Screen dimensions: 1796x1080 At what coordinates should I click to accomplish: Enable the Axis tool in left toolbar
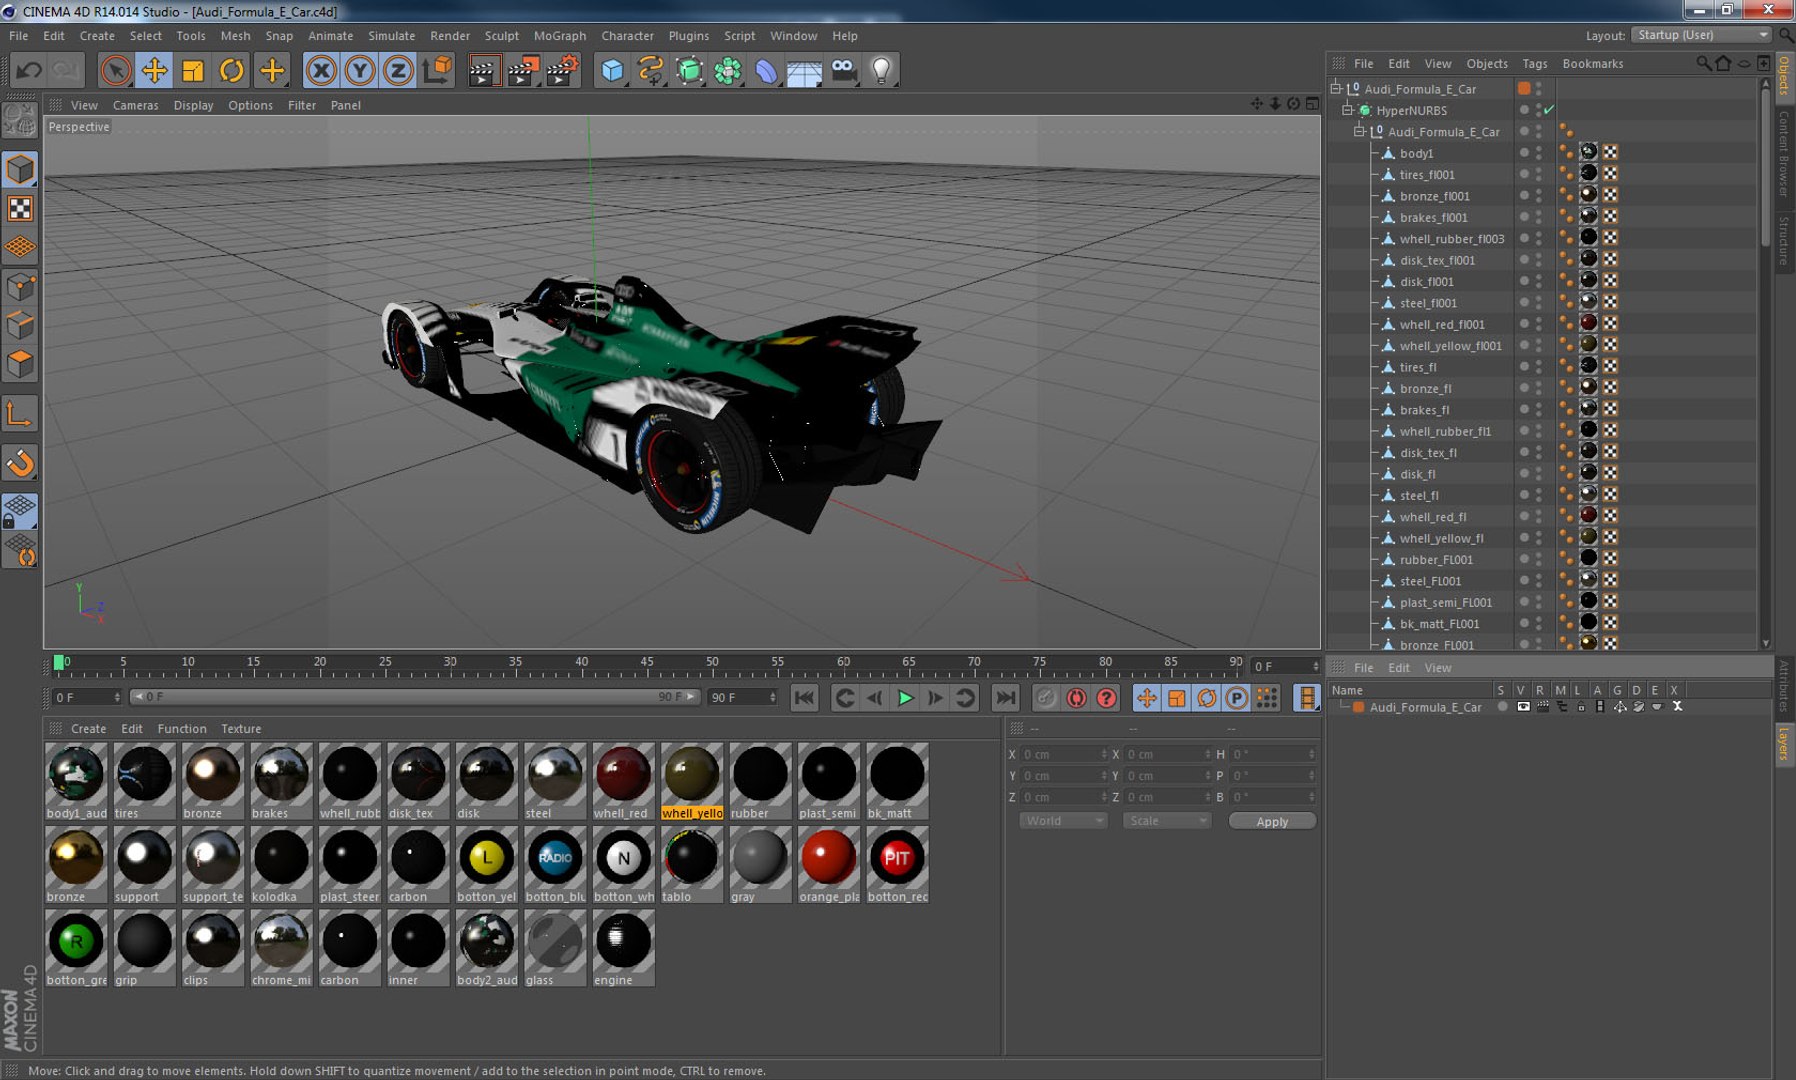pyautogui.click(x=21, y=414)
